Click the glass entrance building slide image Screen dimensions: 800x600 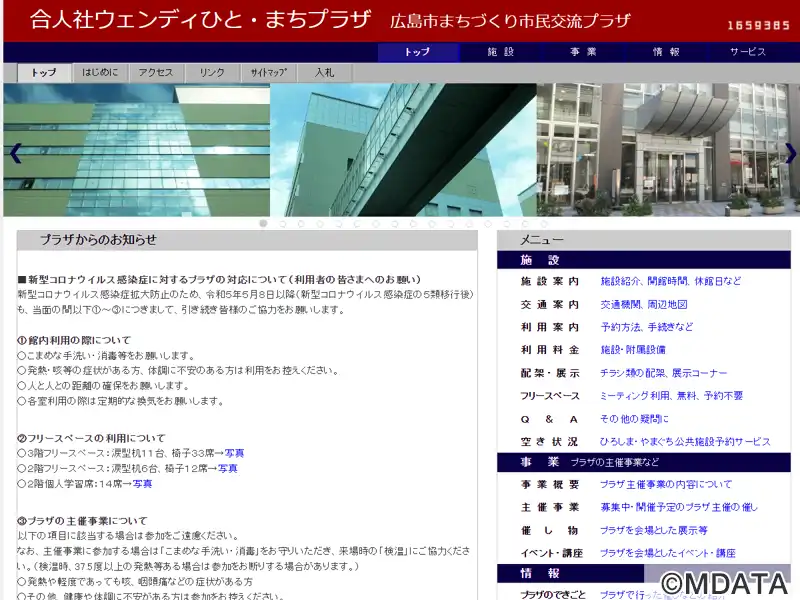pyautogui.click(x=668, y=150)
